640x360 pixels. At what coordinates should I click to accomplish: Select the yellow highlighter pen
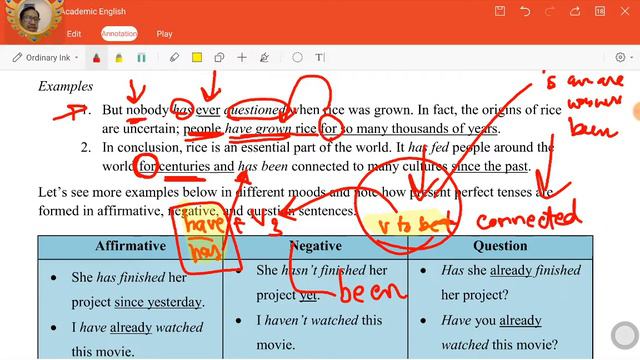119,58
